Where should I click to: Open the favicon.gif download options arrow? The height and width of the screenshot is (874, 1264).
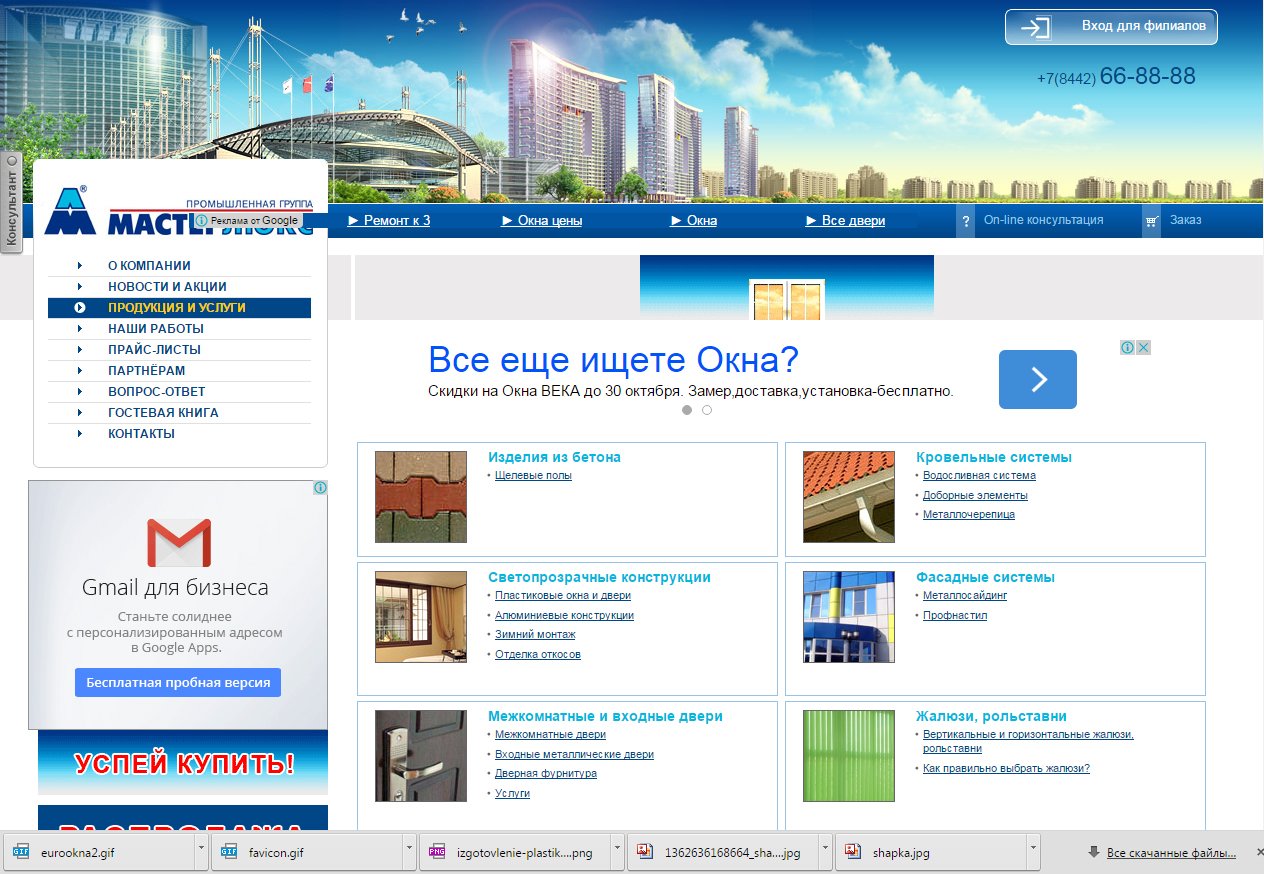409,853
